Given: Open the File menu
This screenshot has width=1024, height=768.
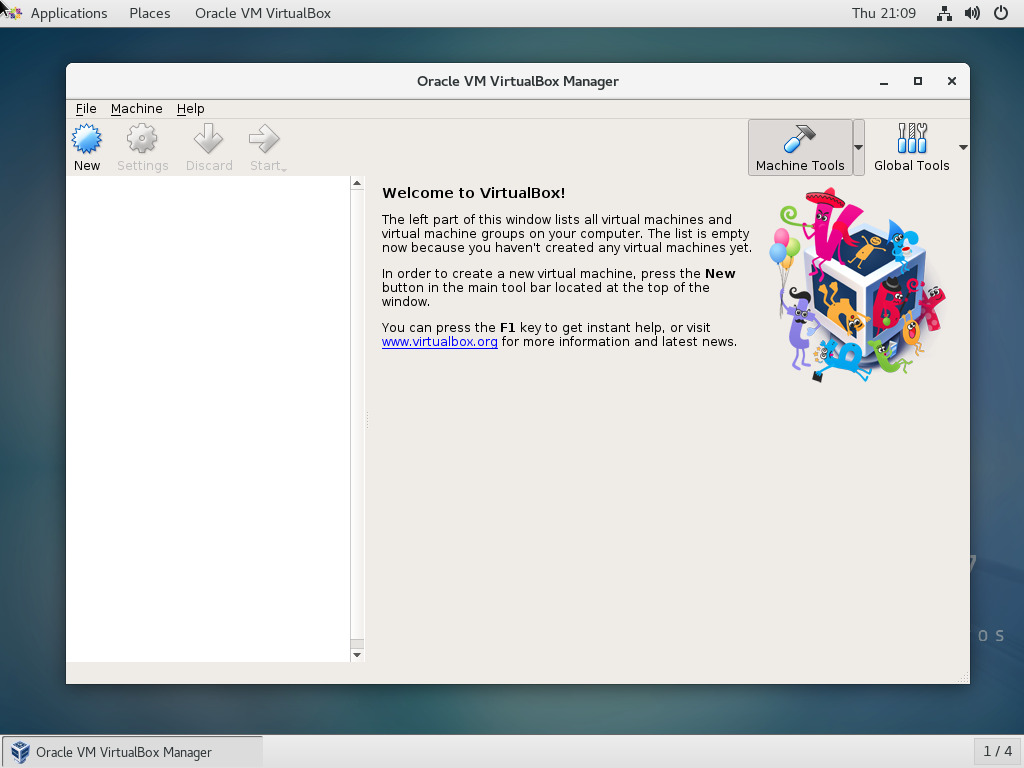Looking at the screenshot, I should coord(86,108).
